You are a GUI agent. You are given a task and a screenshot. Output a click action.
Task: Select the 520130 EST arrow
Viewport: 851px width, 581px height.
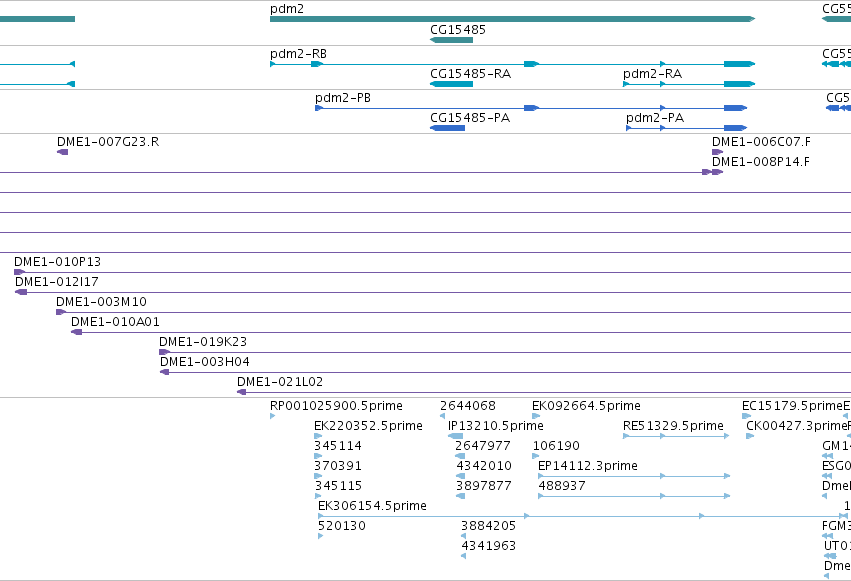point(320,537)
